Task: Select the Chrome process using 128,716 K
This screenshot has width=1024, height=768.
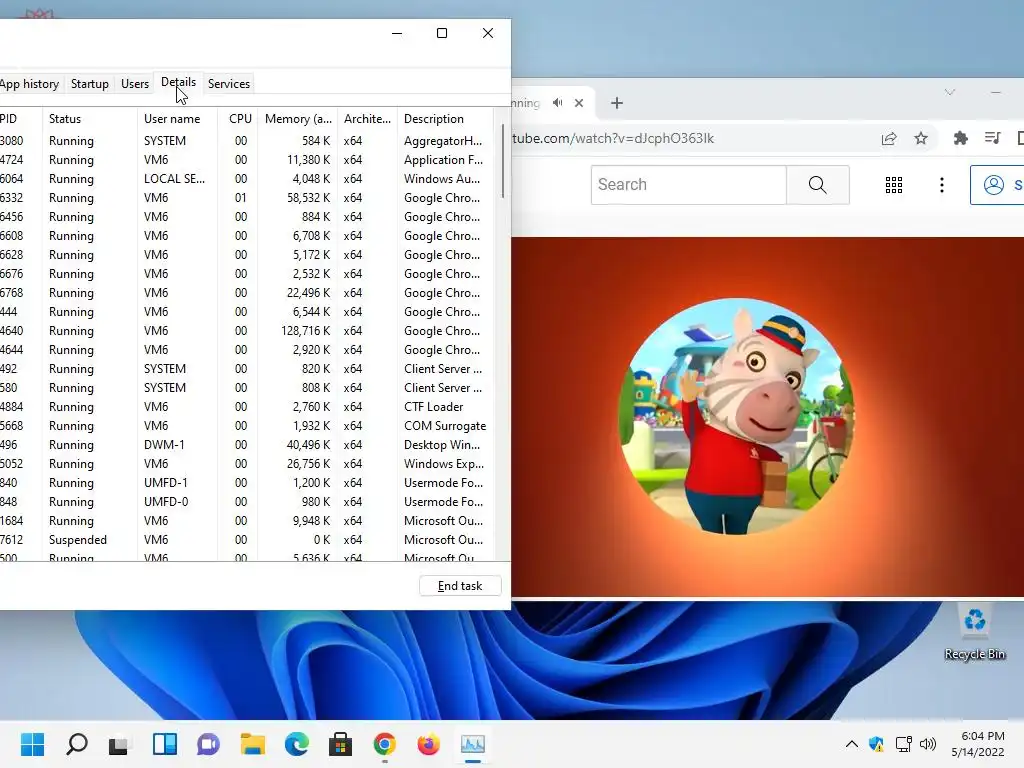Action: 247,330
